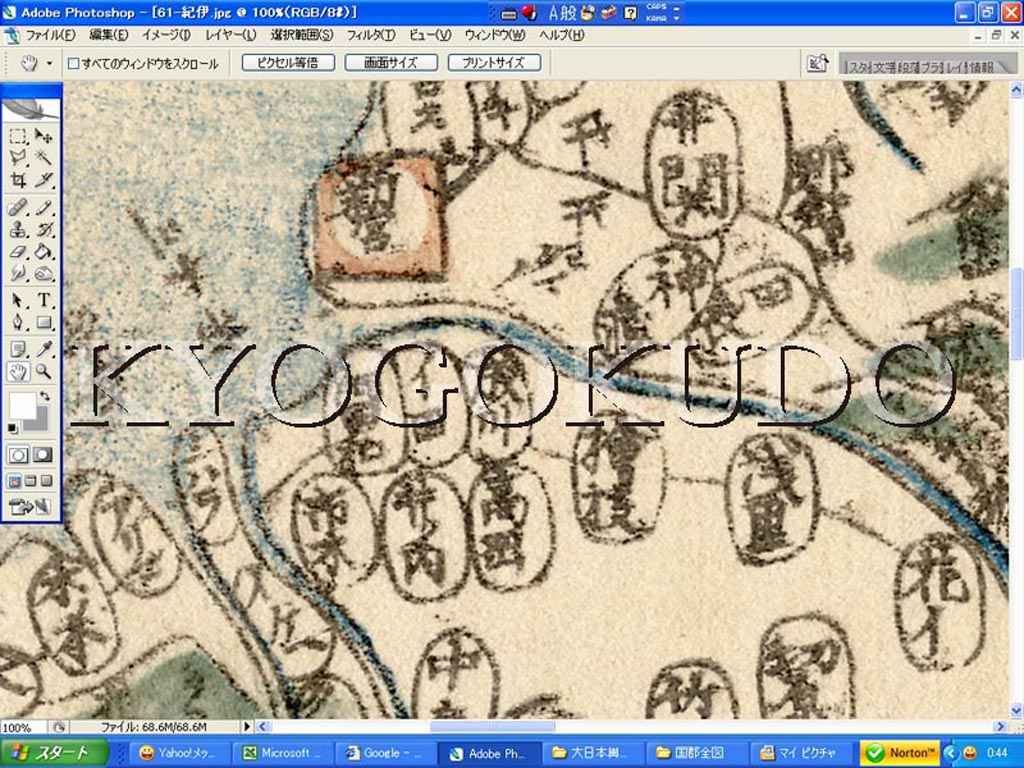Open the Windows スタート button
1024x768 pixels.
coord(55,752)
